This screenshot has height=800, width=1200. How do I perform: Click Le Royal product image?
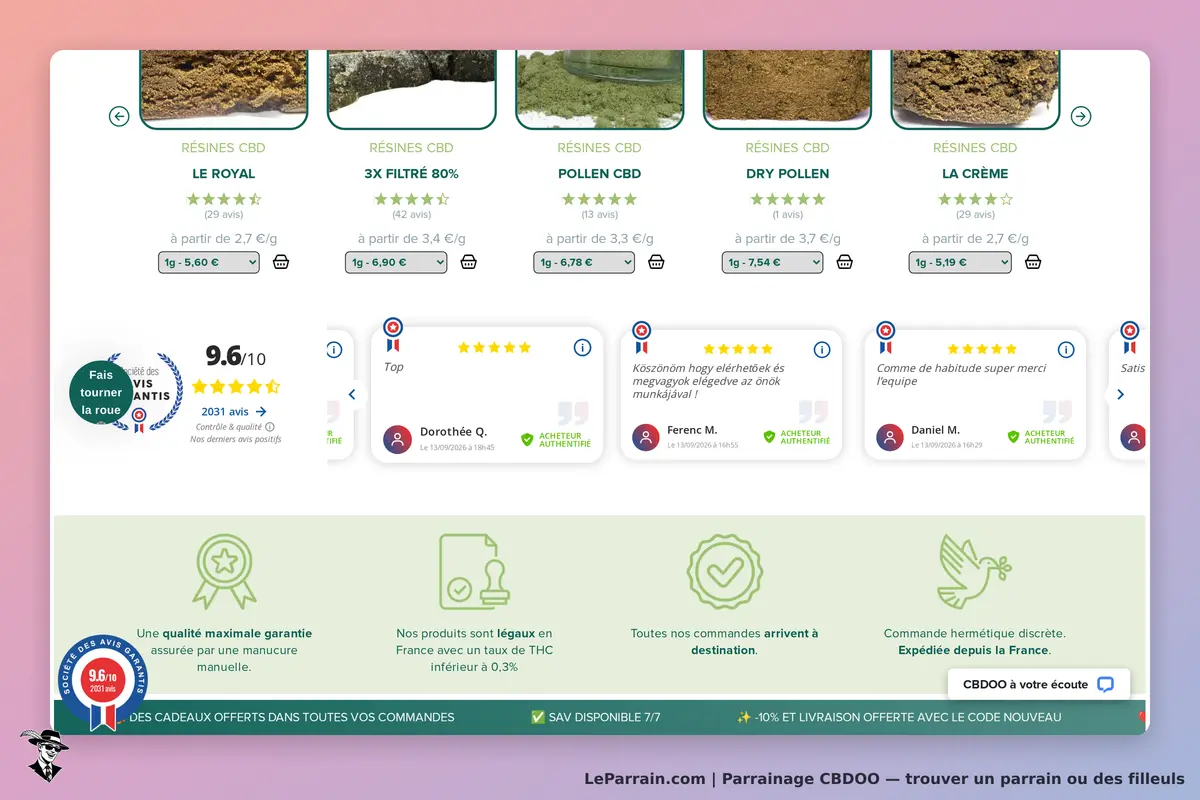[x=223, y=89]
